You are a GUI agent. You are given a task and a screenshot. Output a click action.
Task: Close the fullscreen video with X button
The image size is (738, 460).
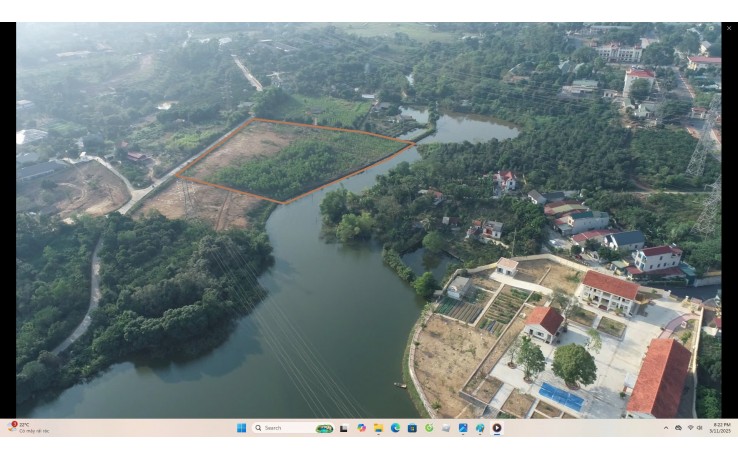click(728, 28)
